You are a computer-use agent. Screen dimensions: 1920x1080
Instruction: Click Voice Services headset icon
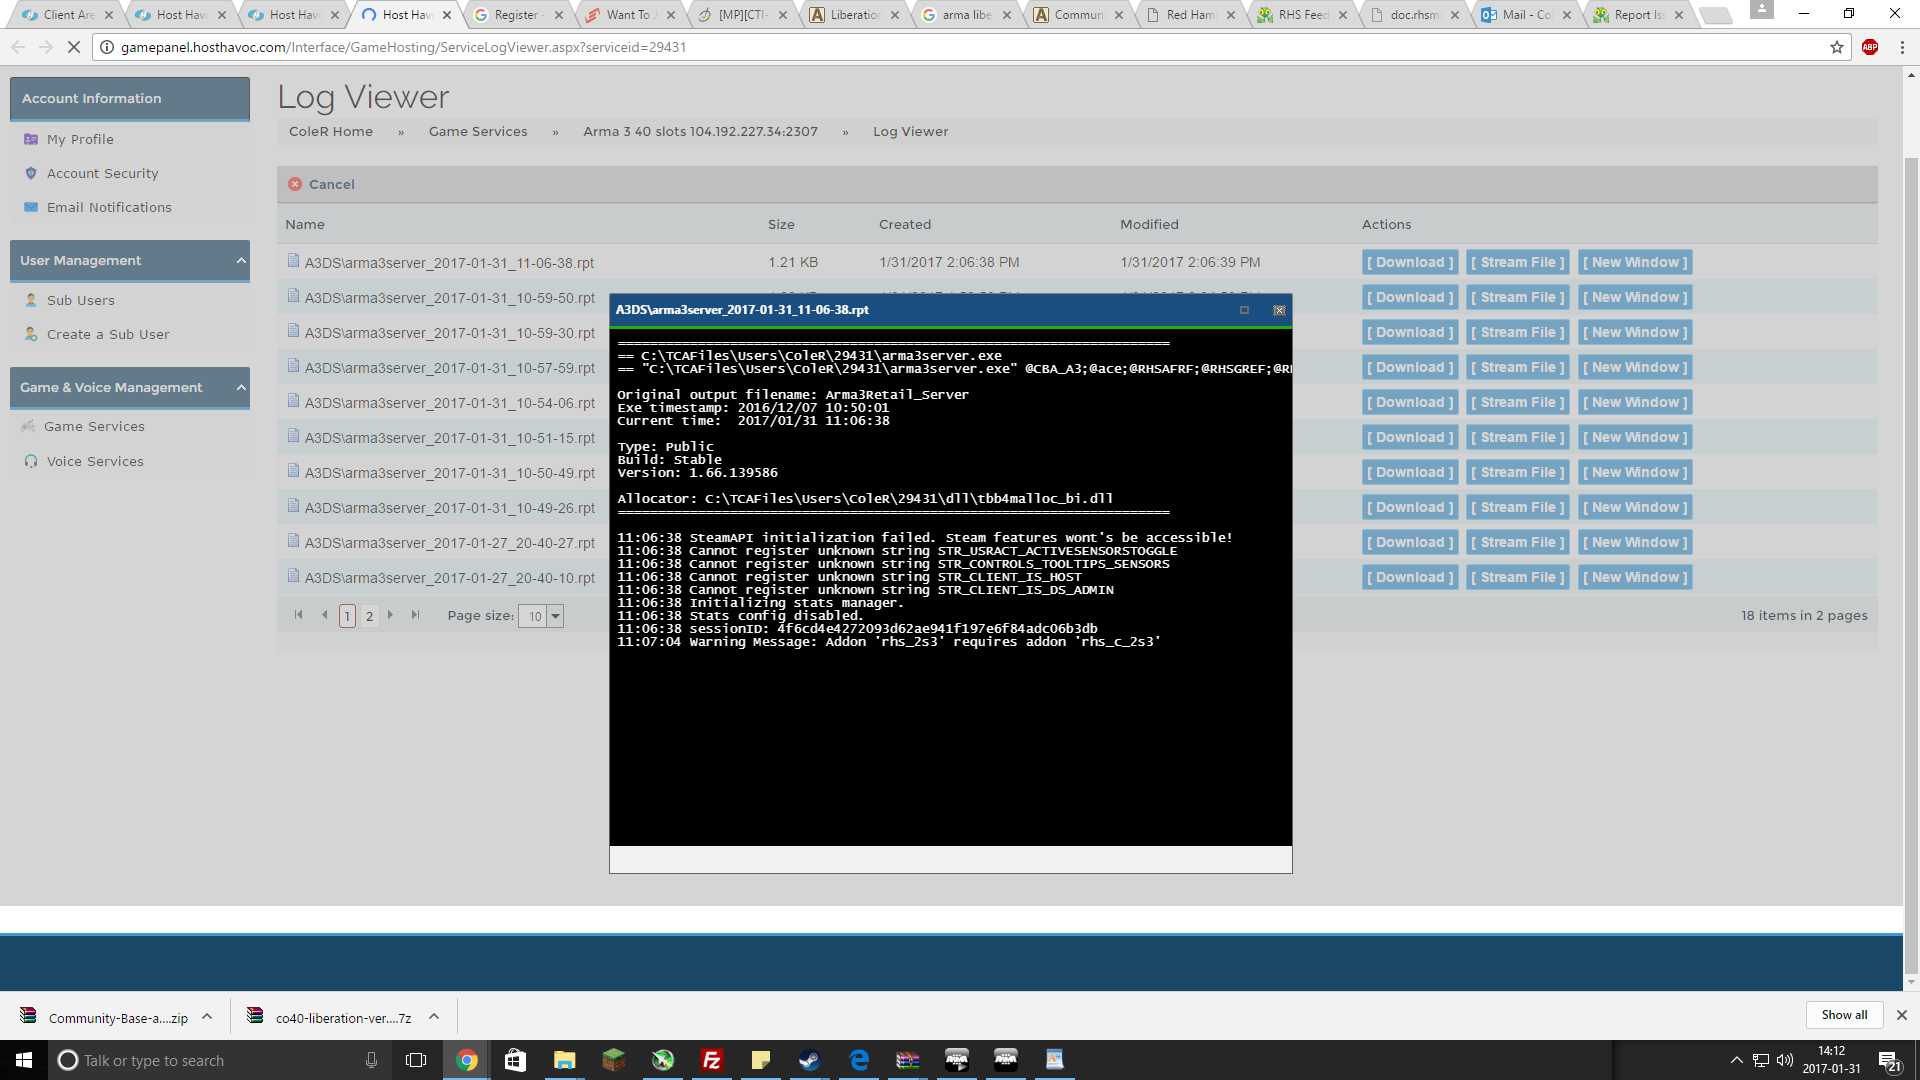coord(31,461)
